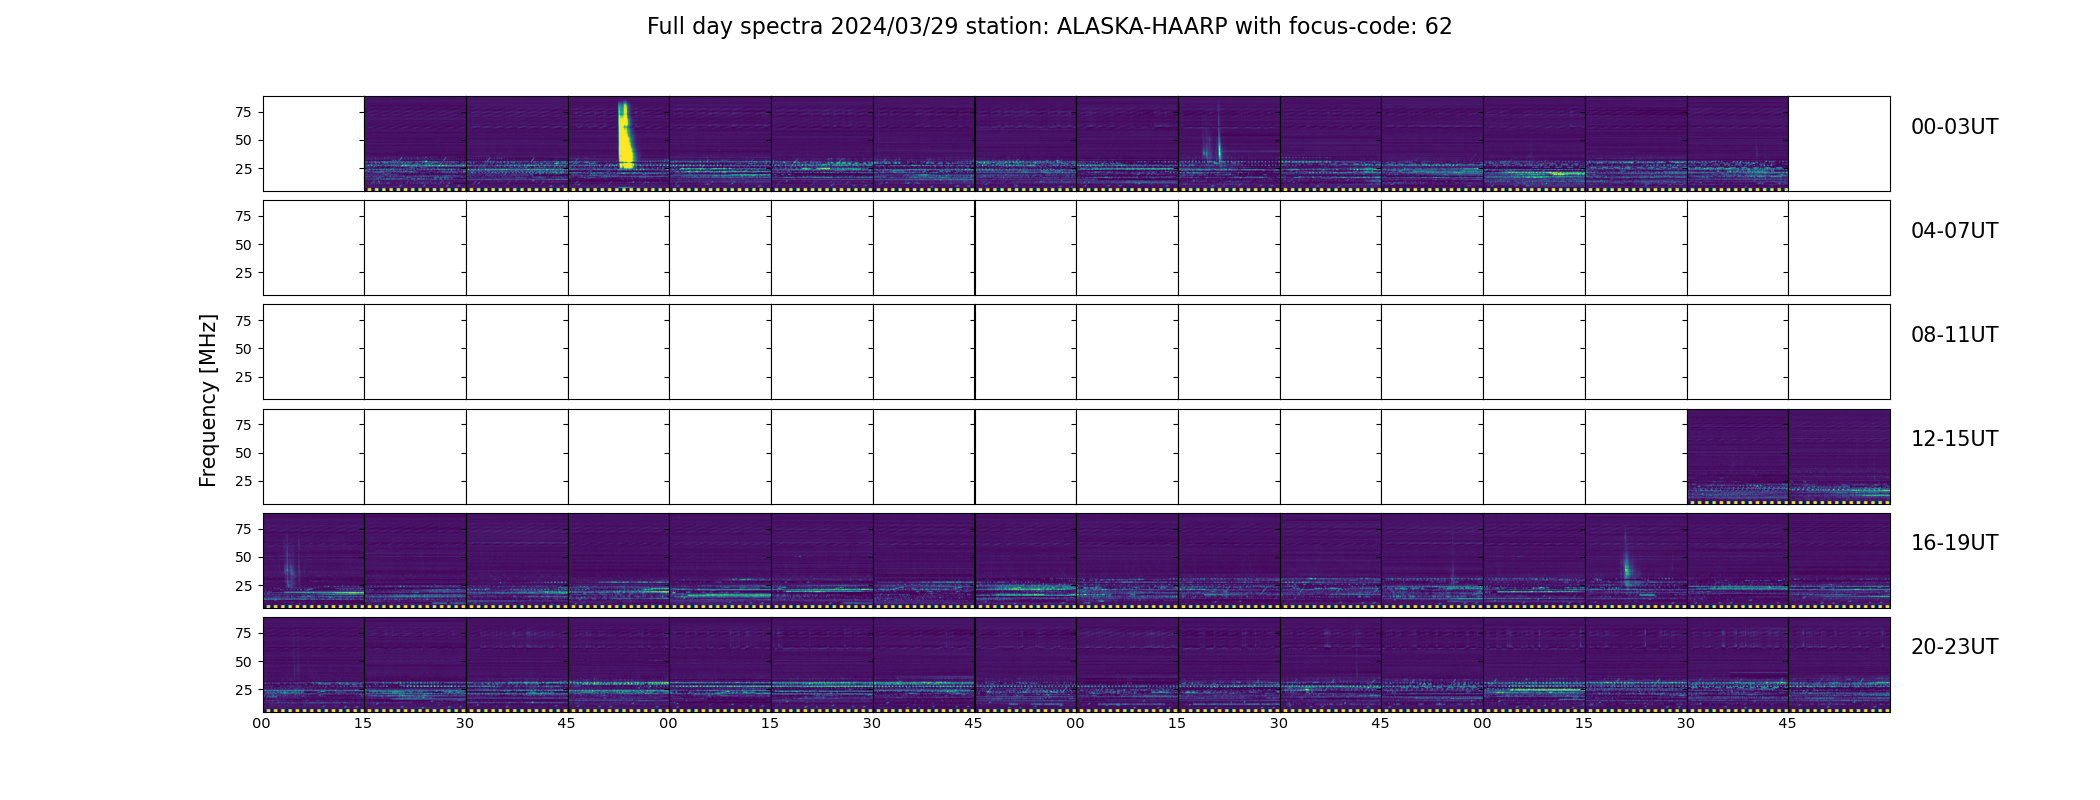
Task: Click the '00-03UT' row label
Action: [x=1954, y=127]
